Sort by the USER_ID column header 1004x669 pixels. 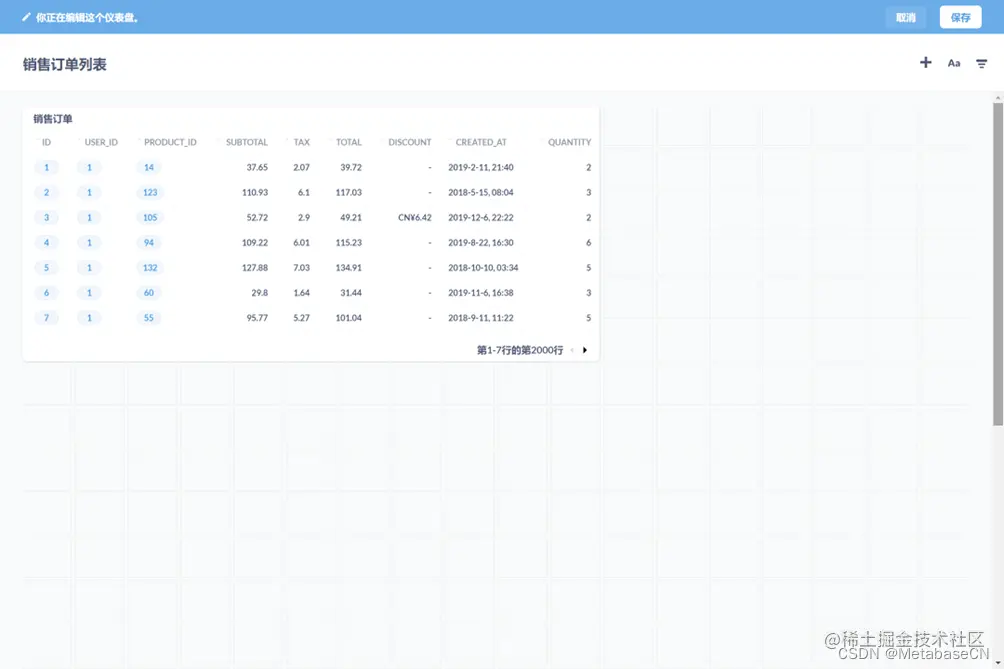(101, 142)
